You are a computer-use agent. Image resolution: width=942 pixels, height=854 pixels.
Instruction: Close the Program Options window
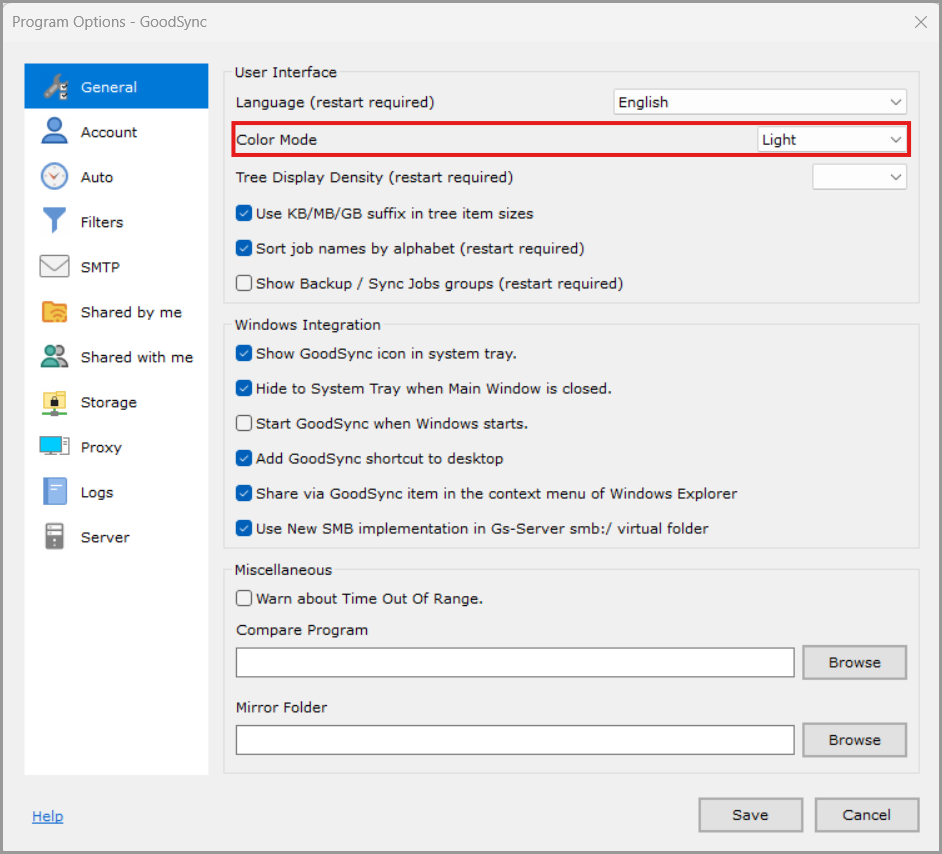[920, 22]
